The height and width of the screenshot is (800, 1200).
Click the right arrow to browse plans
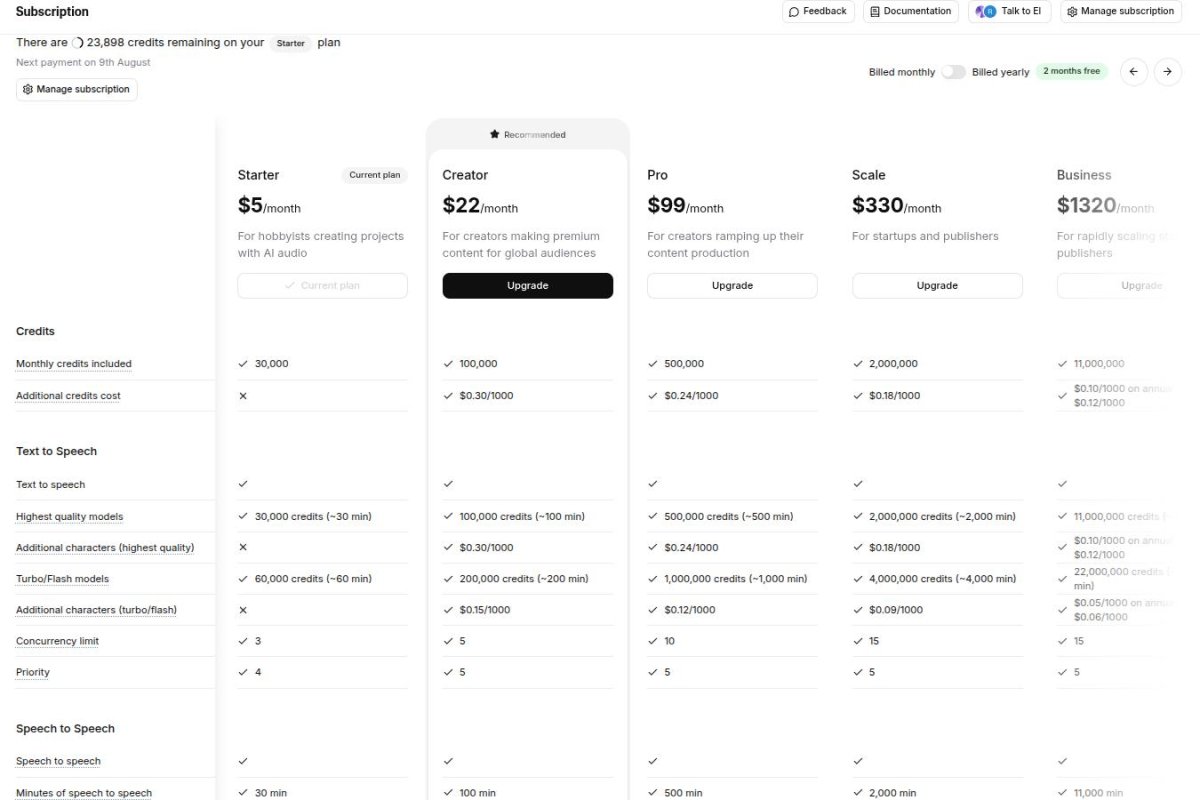coord(1167,71)
